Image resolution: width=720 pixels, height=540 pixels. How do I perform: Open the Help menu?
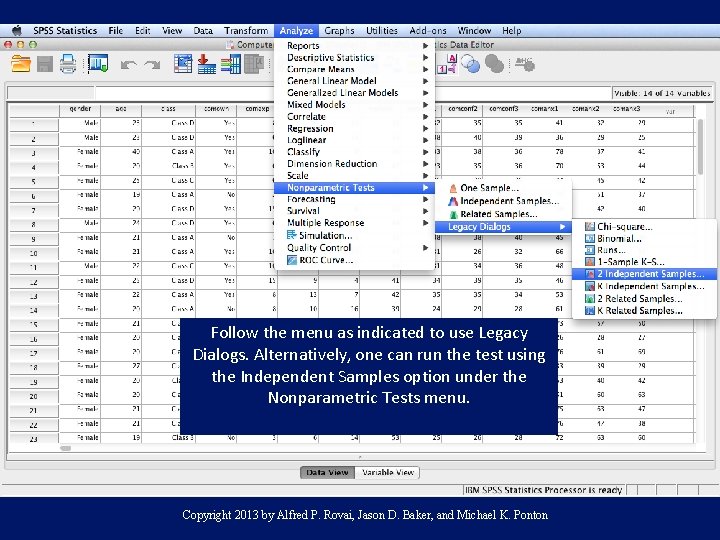[512, 31]
